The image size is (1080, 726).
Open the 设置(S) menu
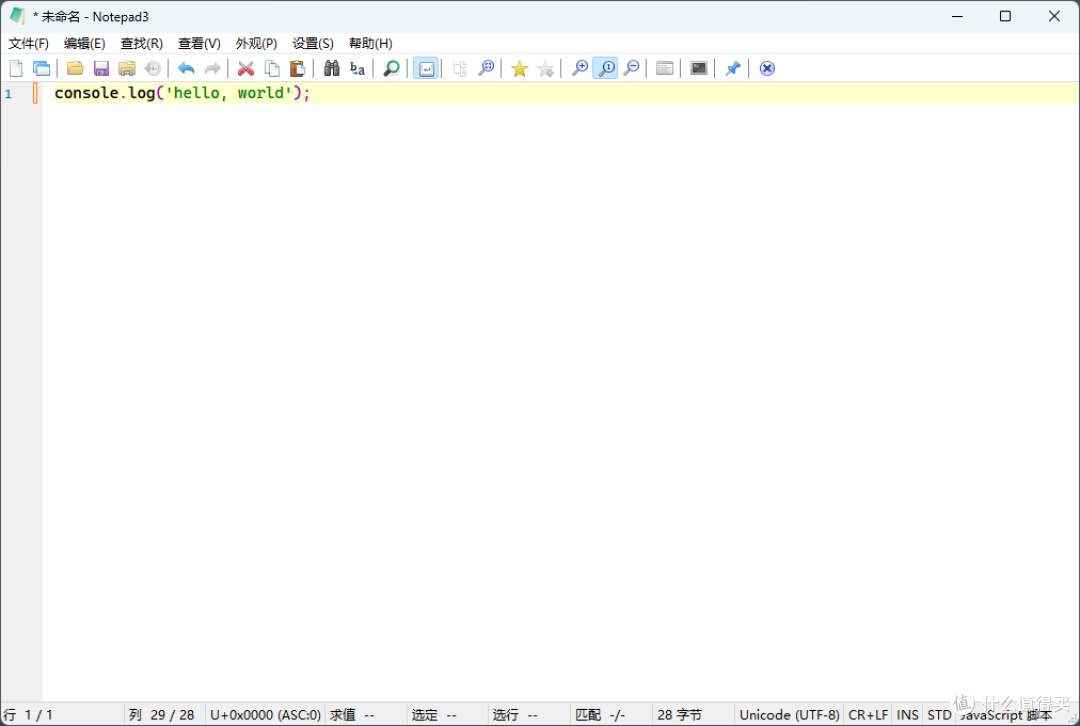pyautogui.click(x=313, y=43)
